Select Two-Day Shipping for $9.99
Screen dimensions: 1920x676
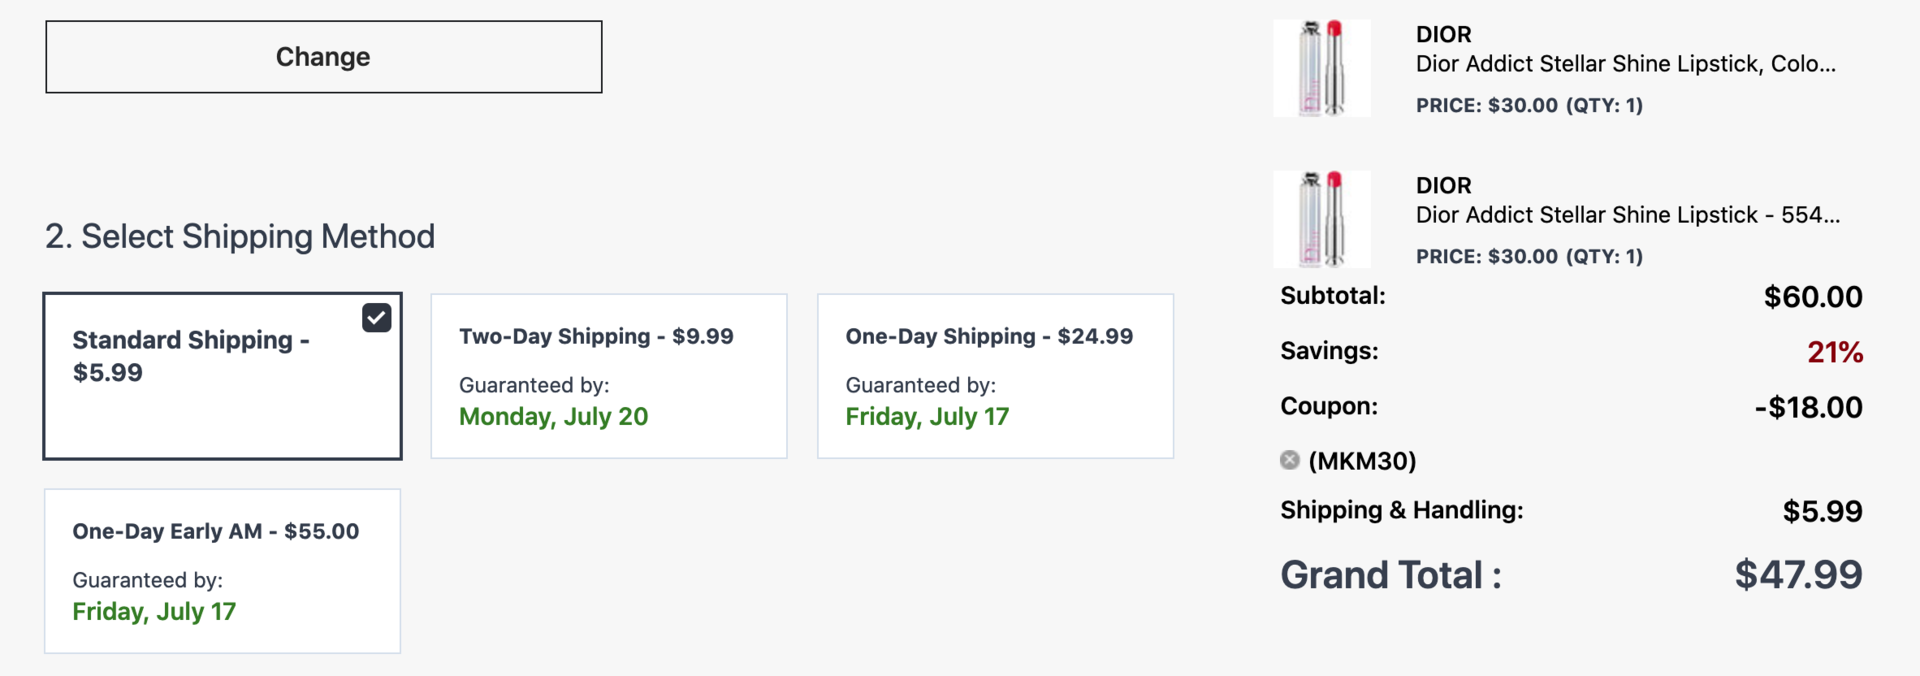608,376
